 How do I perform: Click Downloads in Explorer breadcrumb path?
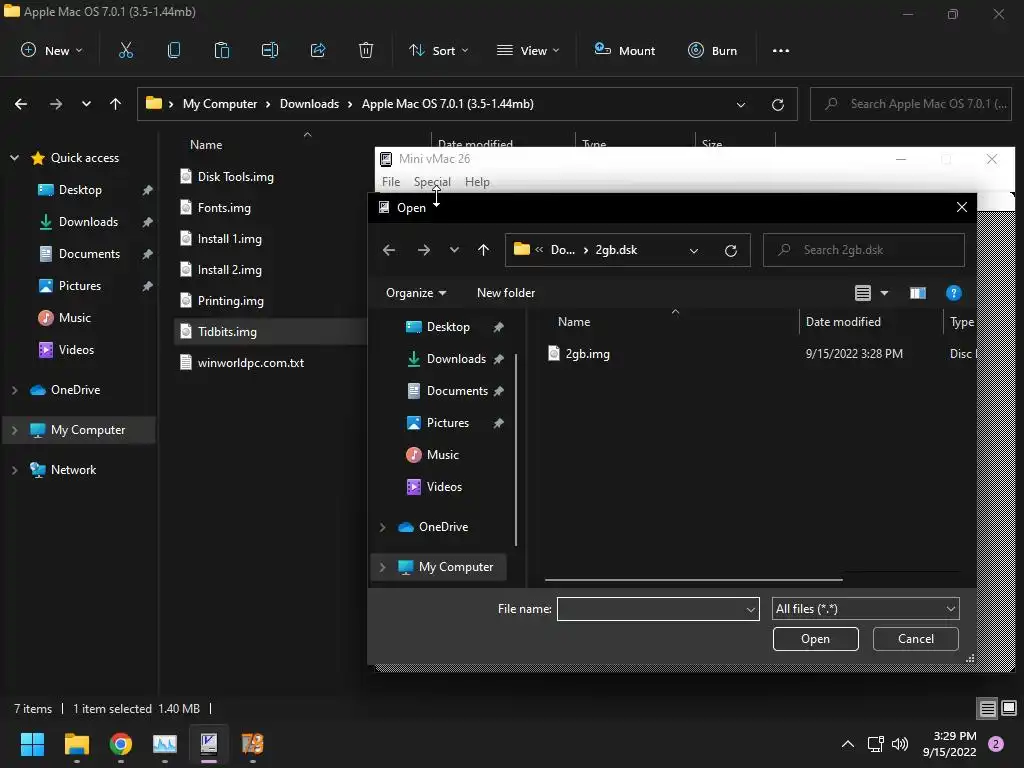pyautogui.click(x=309, y=104)
